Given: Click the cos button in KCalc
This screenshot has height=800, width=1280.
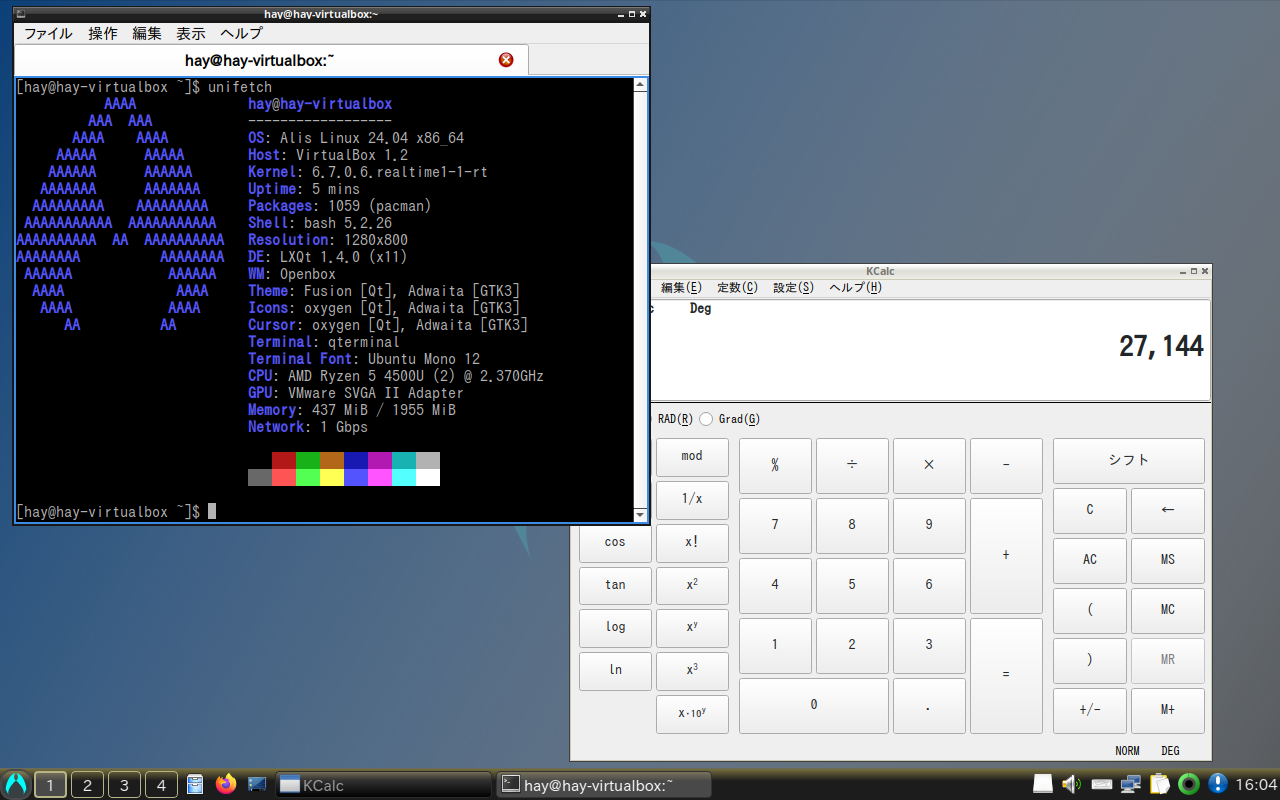Looking at the screenshot, I should (x=615, y=542).
